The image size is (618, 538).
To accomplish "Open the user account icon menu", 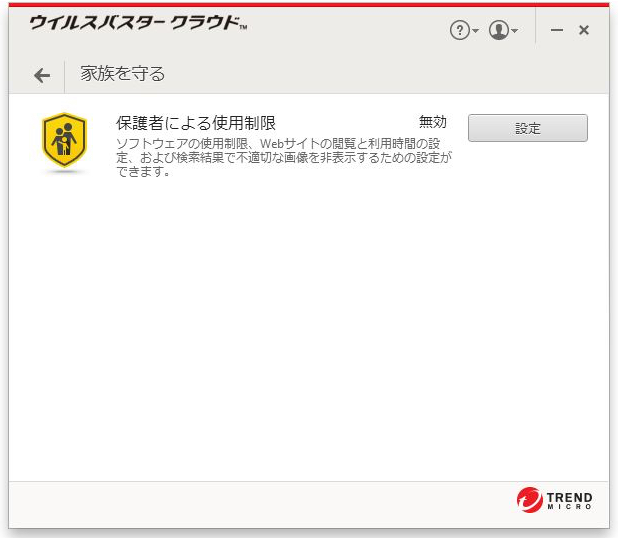I will coord(503,30).
